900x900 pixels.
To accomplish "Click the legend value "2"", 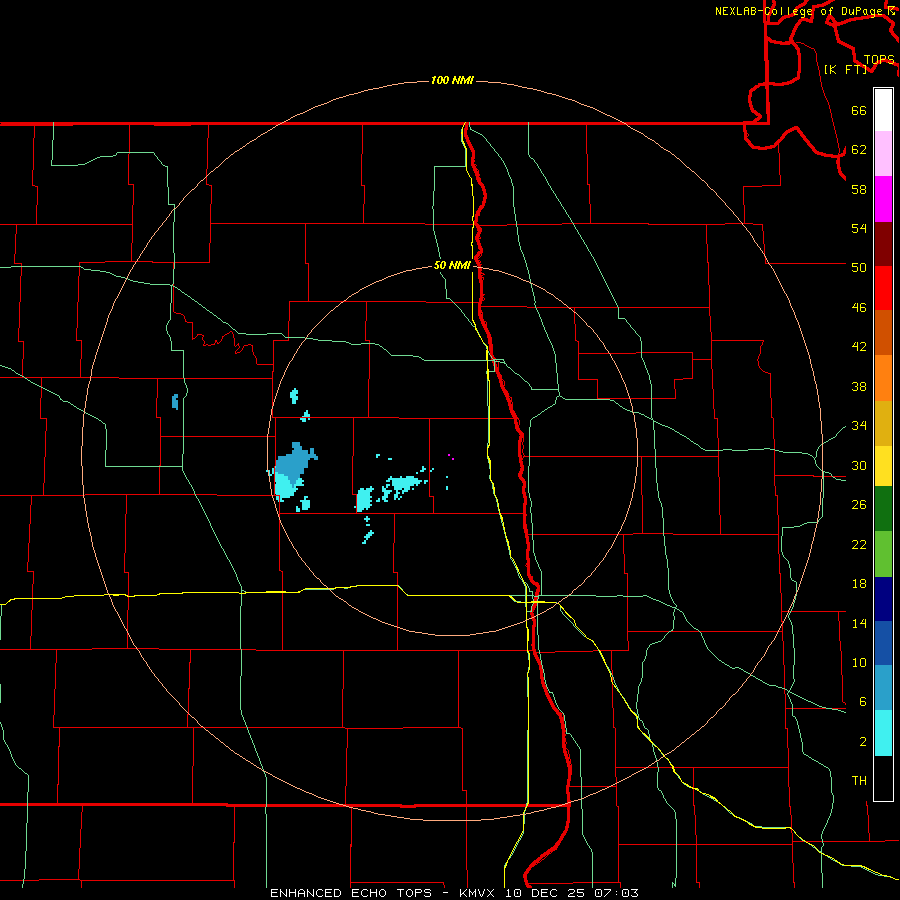I will click(x=863, y=742).
